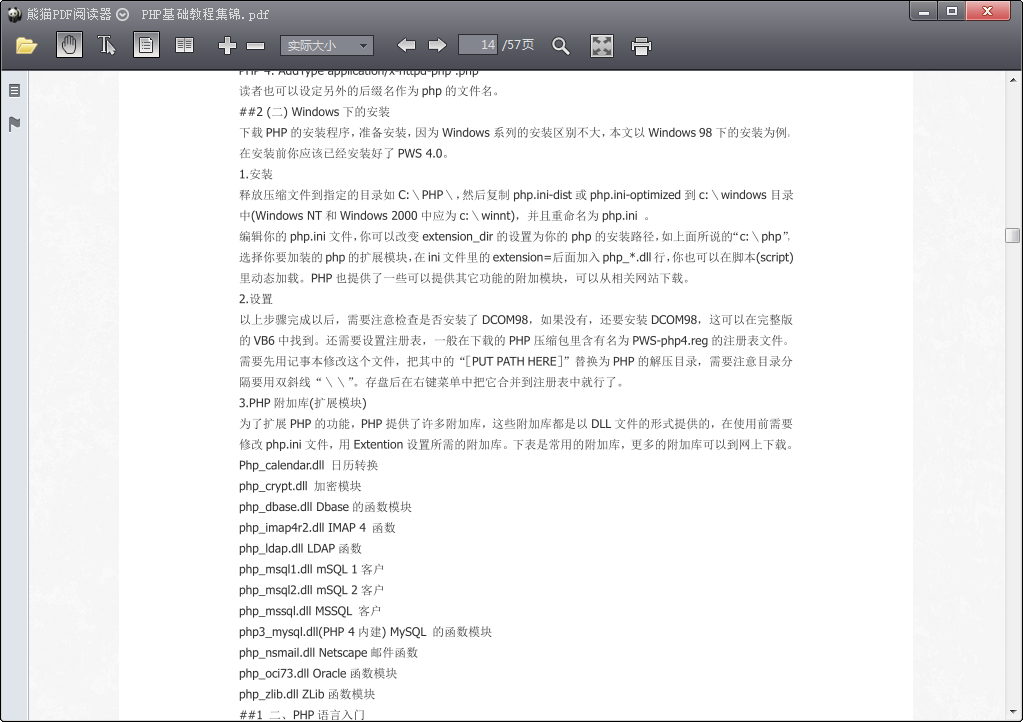This screenshot has width=1023, height=722.
Task: Show the outline panel in sidebar
Action: 14,90
